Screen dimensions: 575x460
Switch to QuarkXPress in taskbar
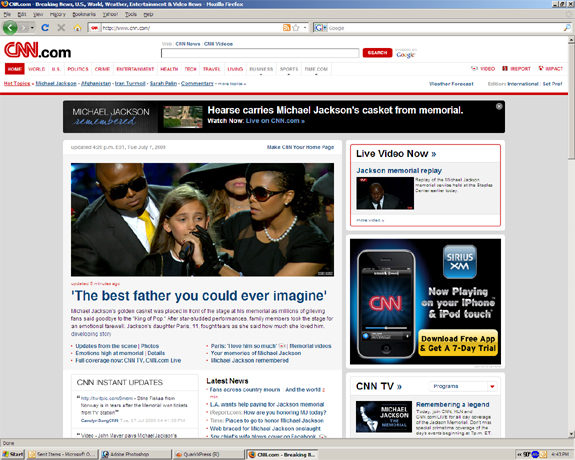pyautogui.click(x=209, y=454)
